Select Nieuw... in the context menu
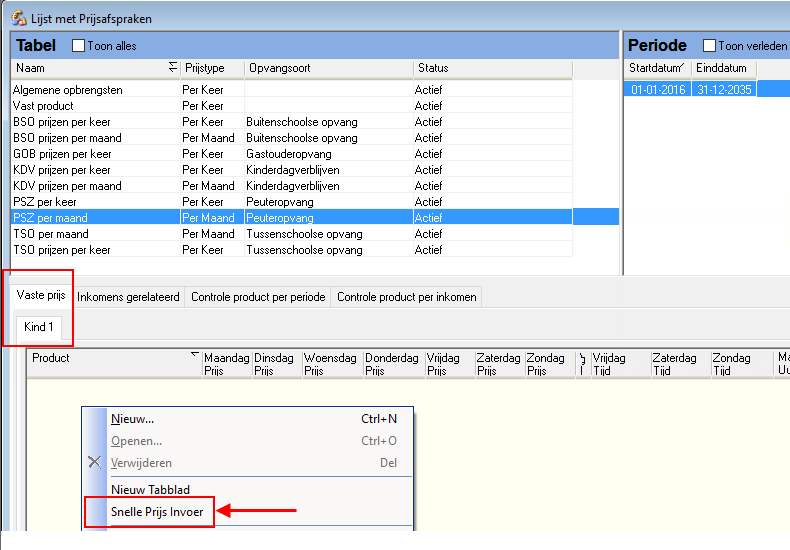This screenshot has height=550, width=790. (132, 419)
